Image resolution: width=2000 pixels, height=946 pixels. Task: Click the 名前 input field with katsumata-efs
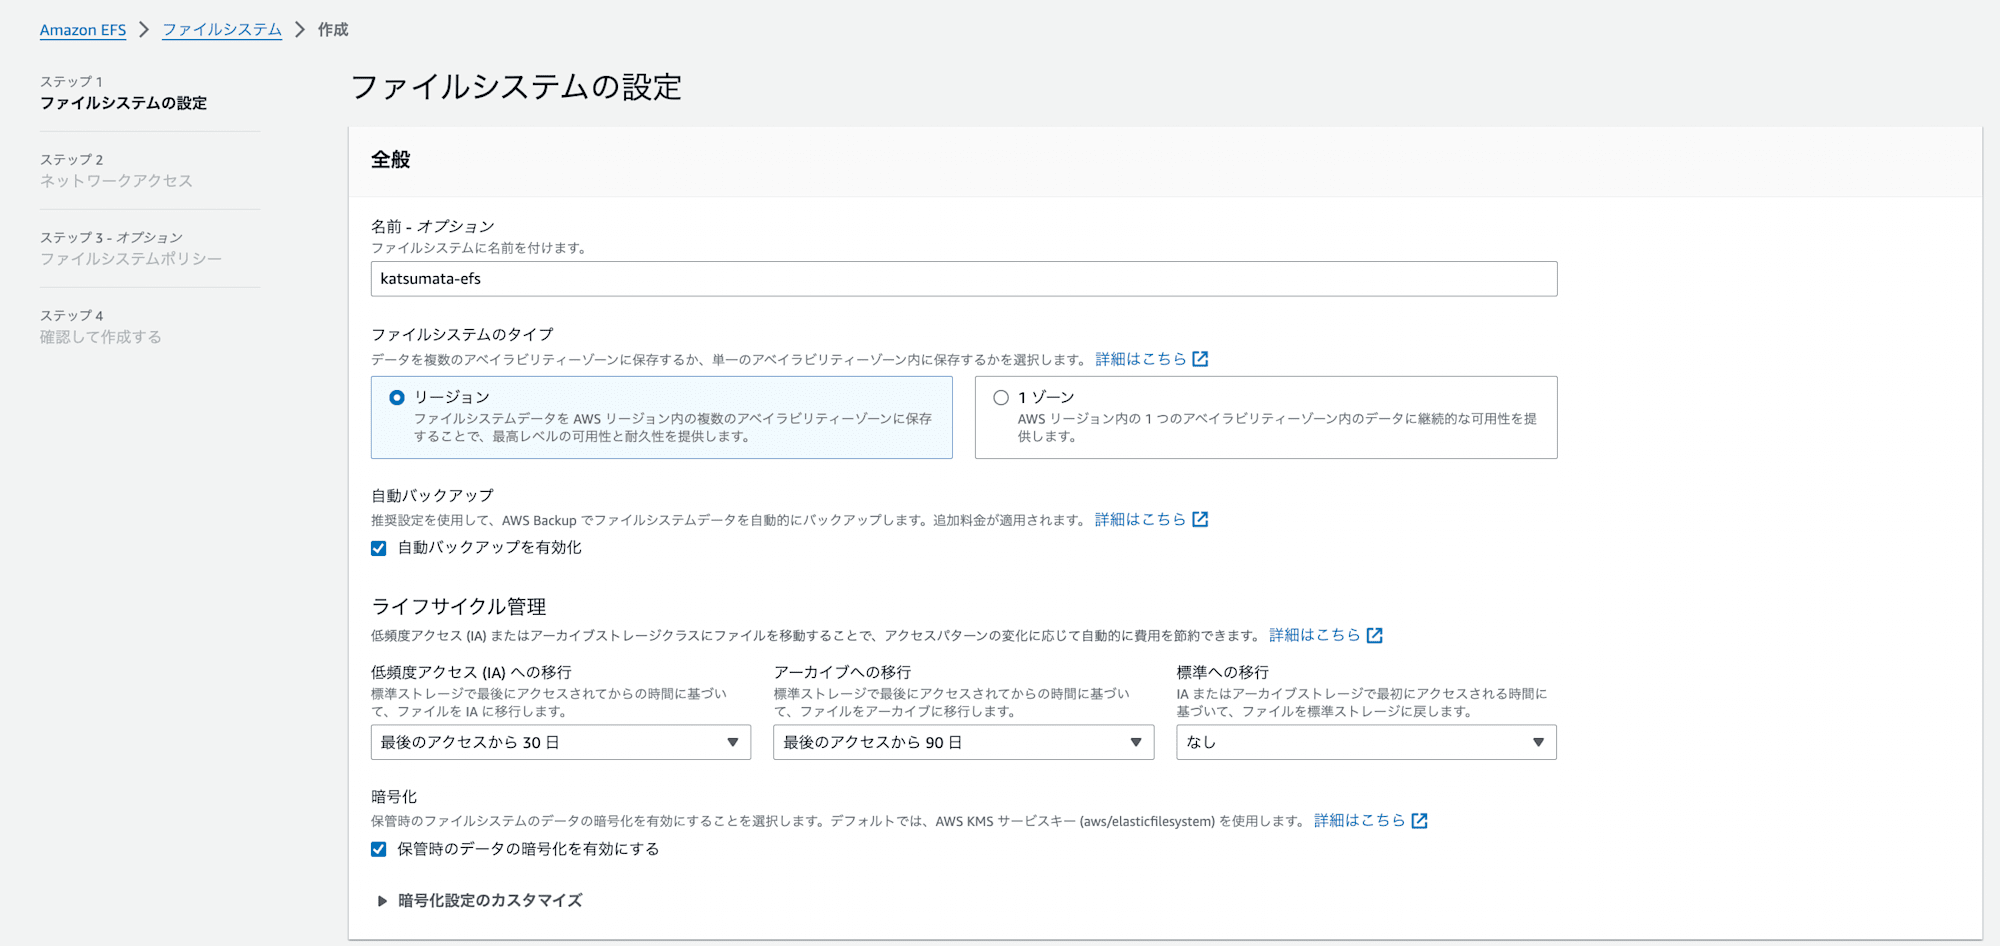pos(964,279)
